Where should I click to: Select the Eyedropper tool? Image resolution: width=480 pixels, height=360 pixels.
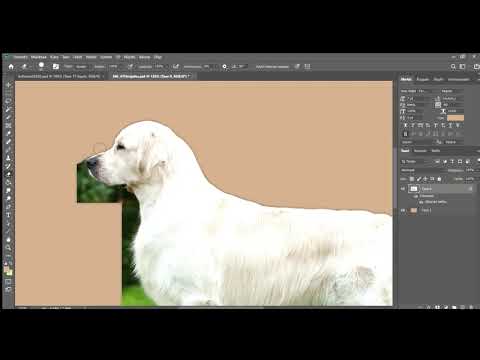point(8,134)
